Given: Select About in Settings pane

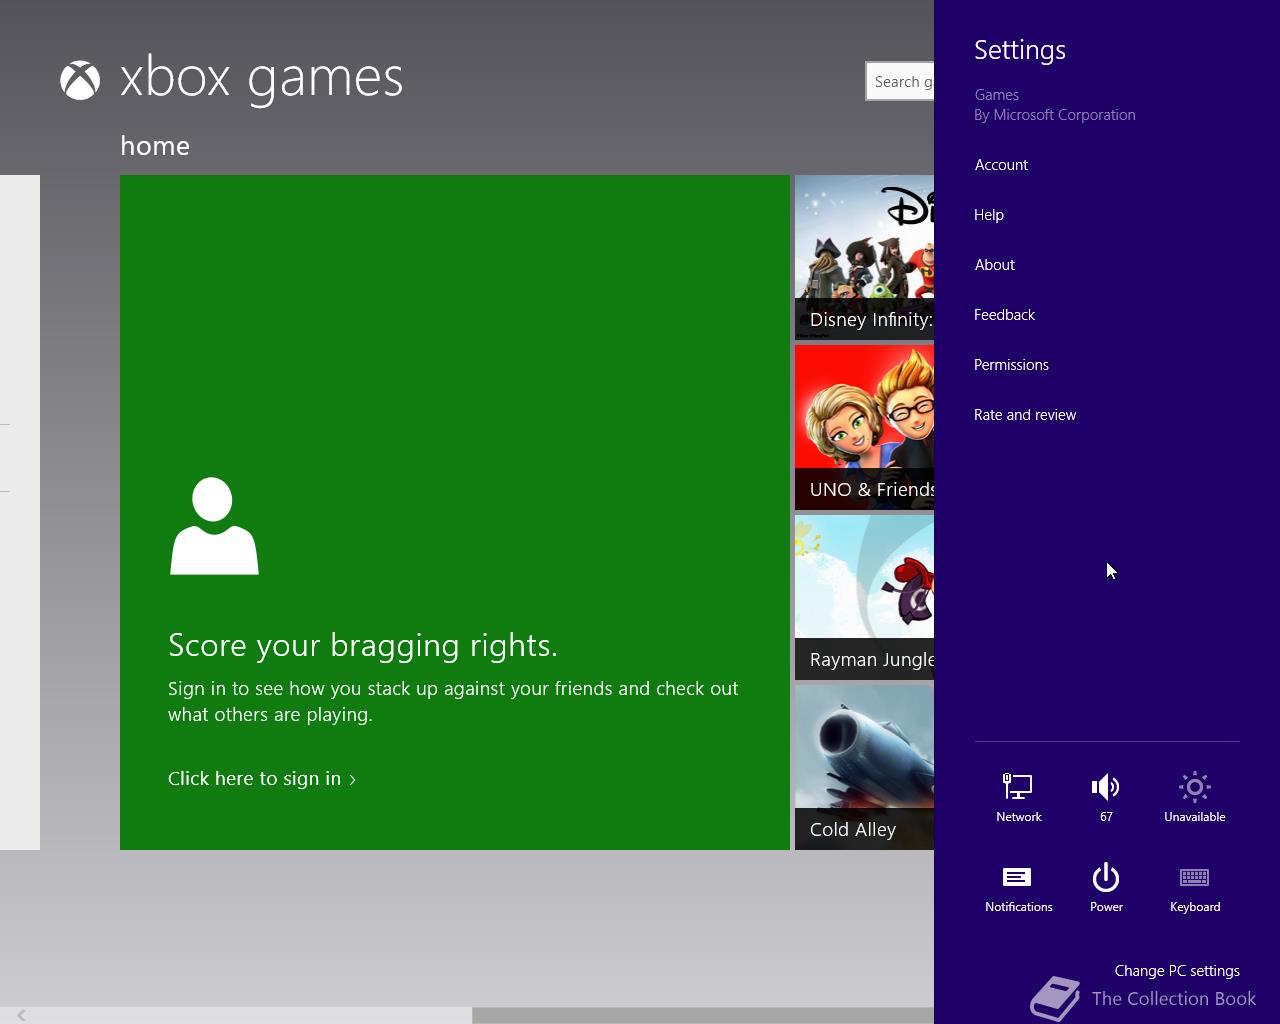Looking at the screenshot, I should tap(994, 265).
